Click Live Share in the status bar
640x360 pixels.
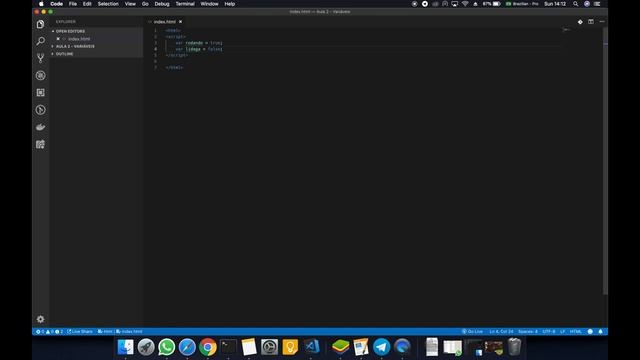coord(80,331)
